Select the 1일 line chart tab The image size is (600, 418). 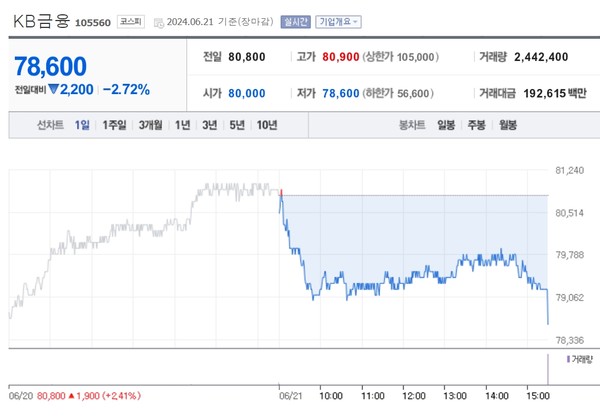click(81, 125)
